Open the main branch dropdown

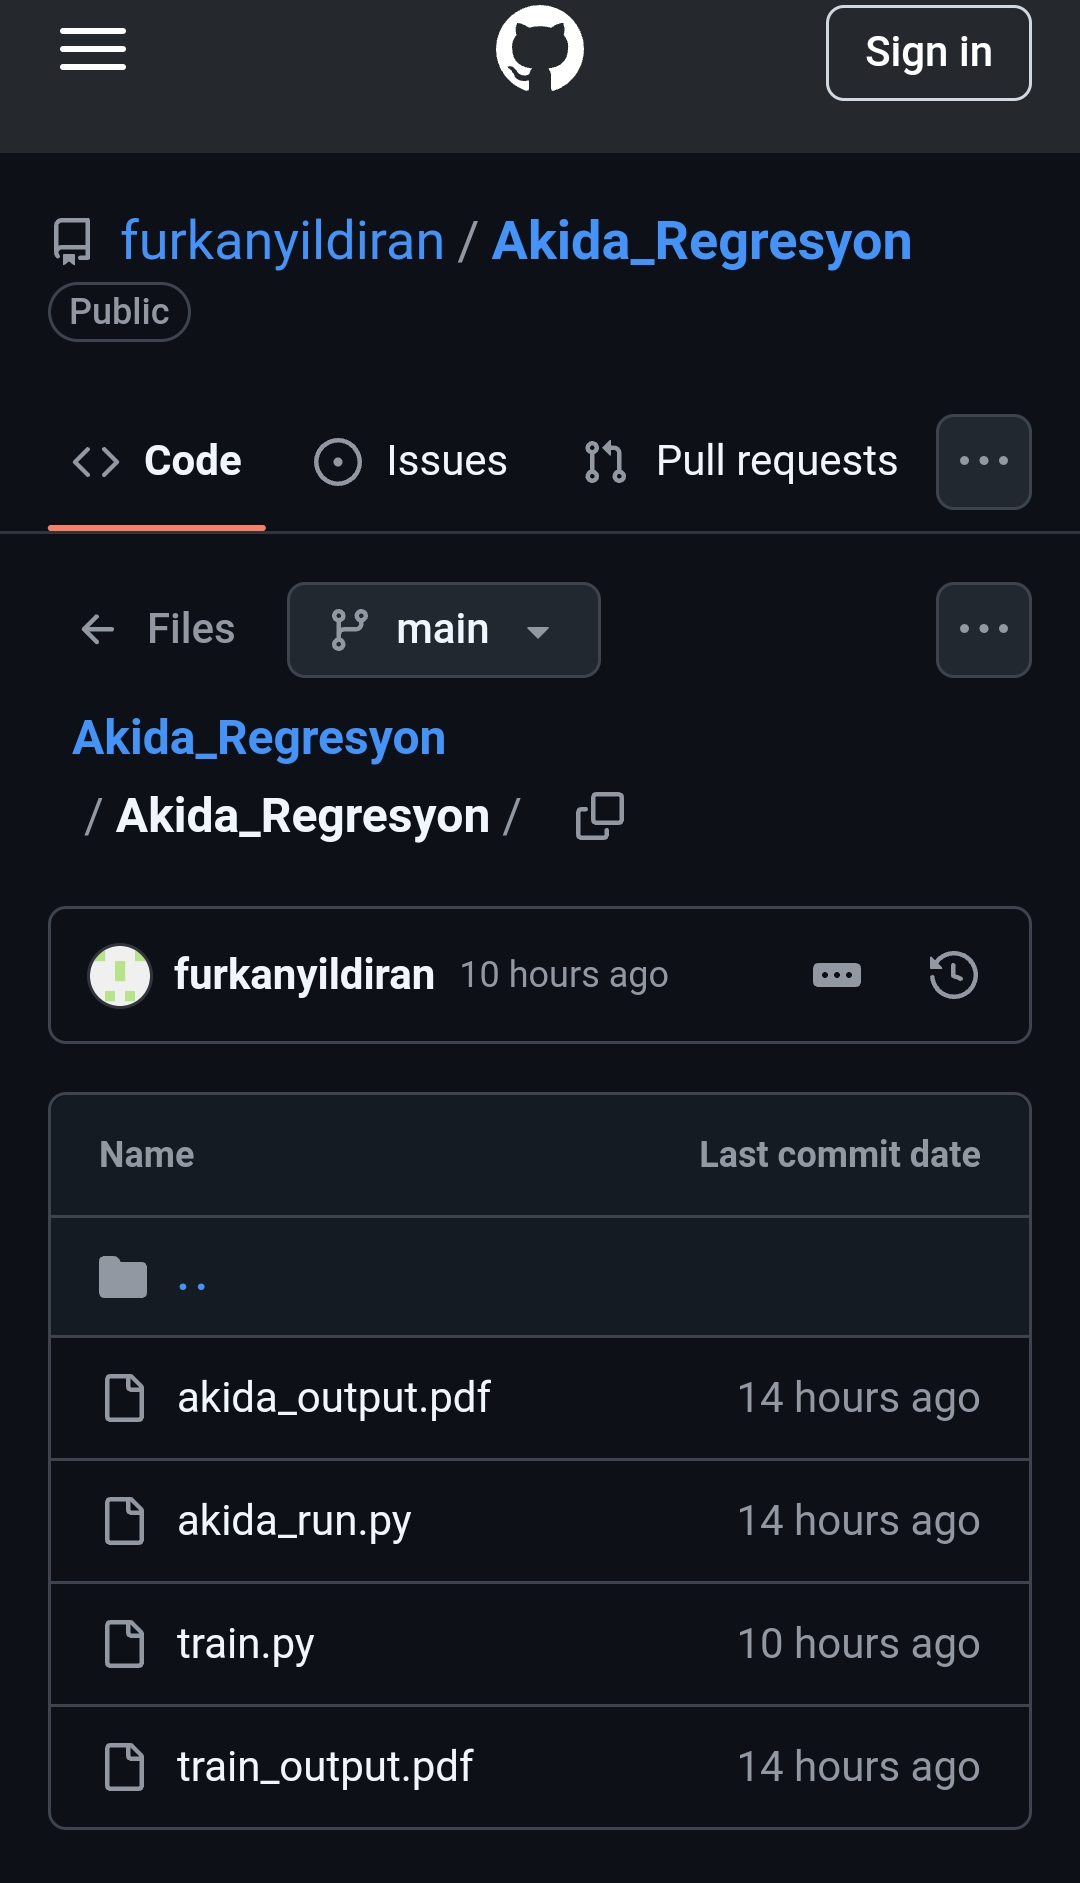tap(443, 630)
